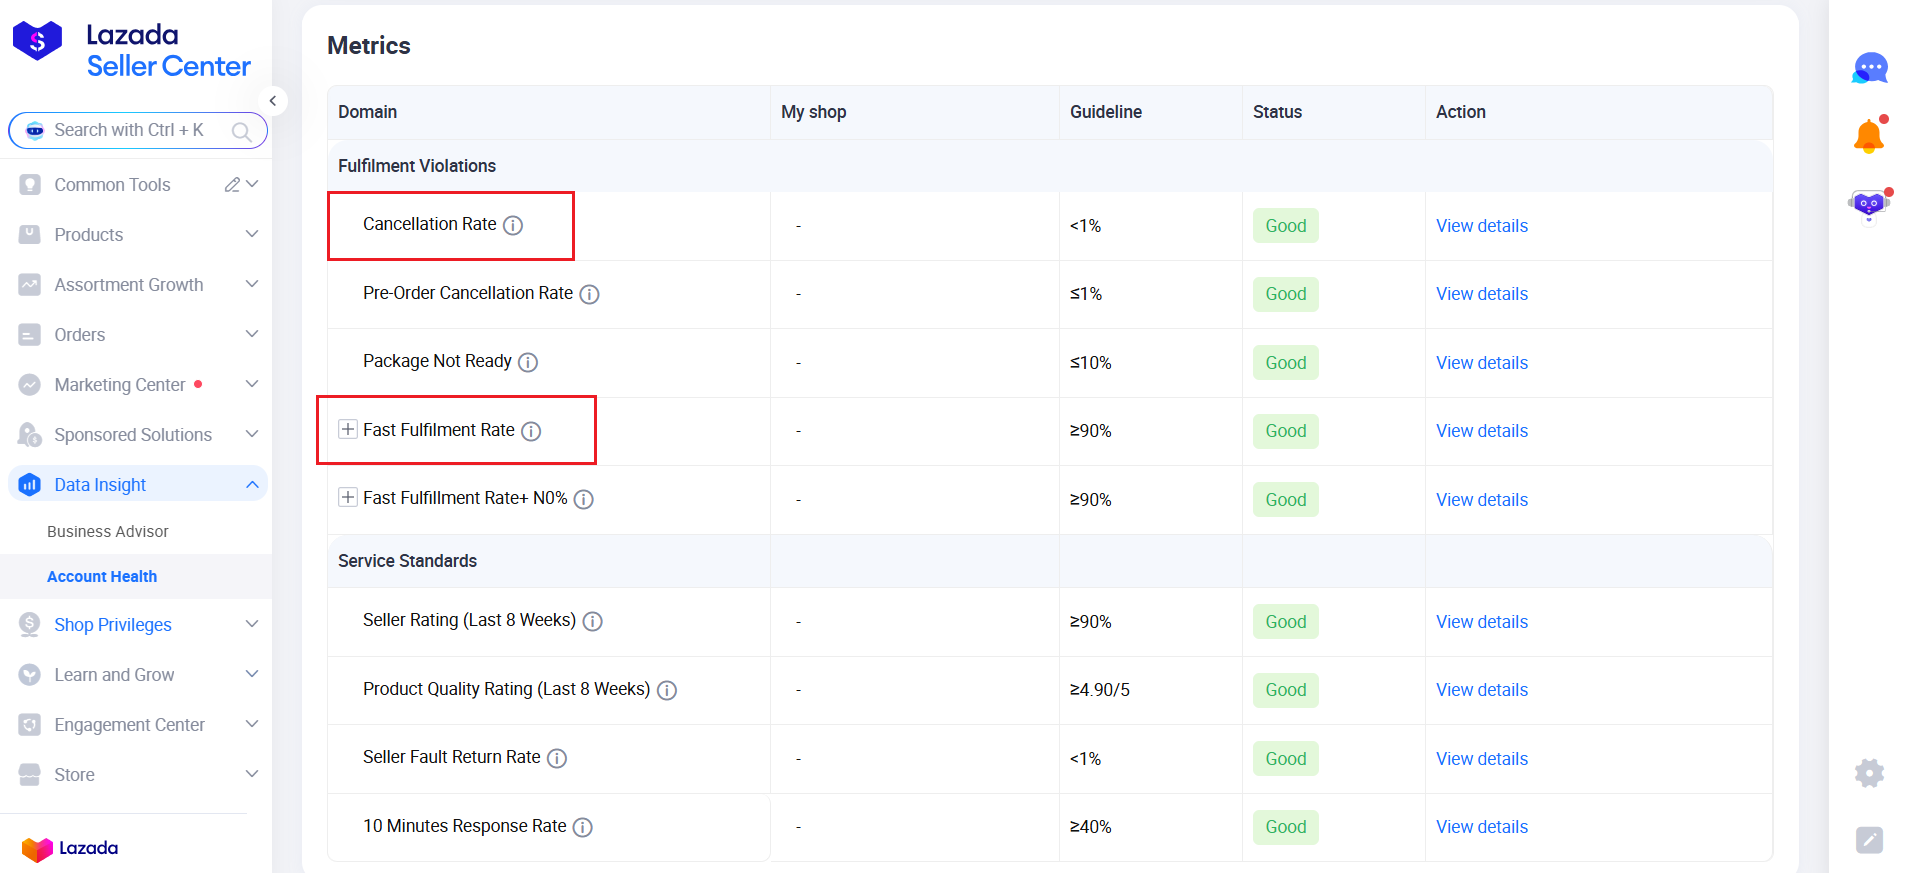Open Business Advisor submenu item
The image size is (1910, 873).
tap(108, 532)
